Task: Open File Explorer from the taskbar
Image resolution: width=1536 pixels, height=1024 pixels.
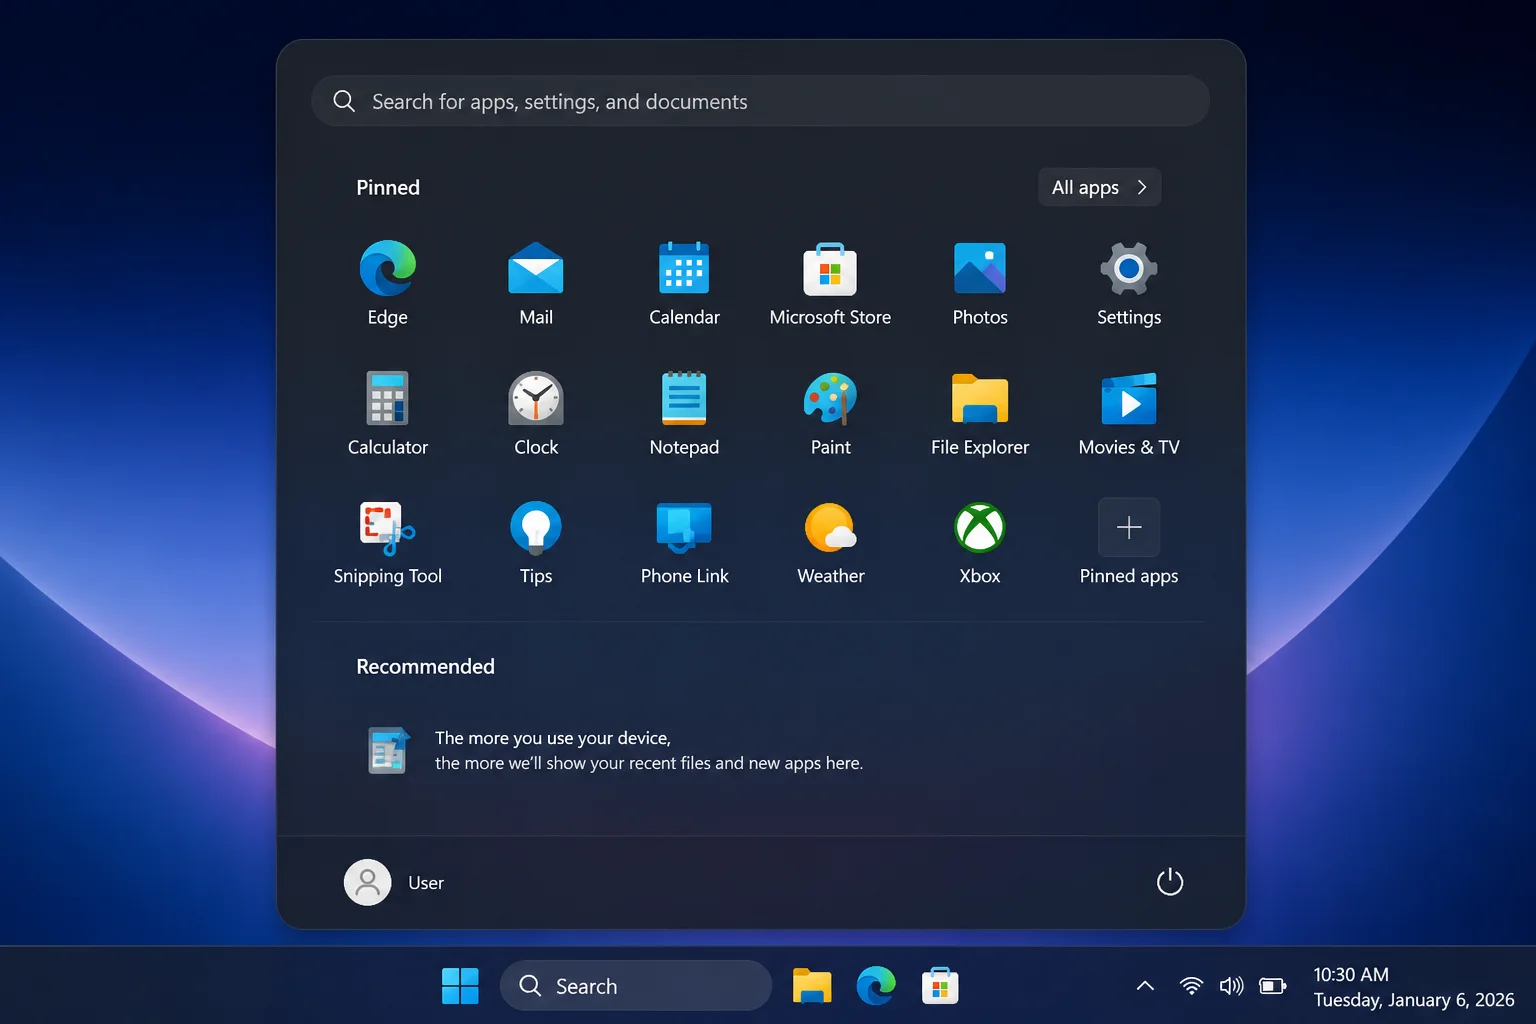Action: coord(812,986)
